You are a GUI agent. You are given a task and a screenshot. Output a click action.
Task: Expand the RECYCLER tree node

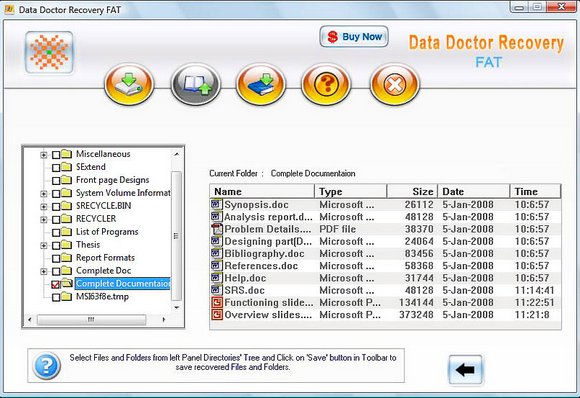pyautogui.click(x=44, y=219)
